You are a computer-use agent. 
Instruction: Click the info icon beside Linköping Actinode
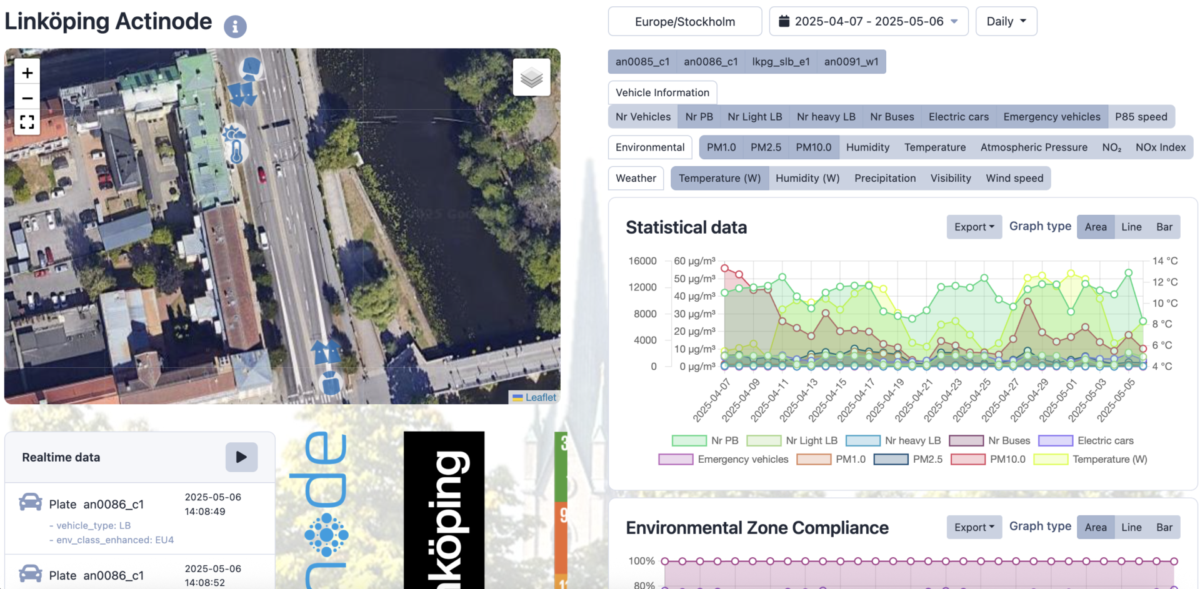pyautogui.click(x=235, y=27)
